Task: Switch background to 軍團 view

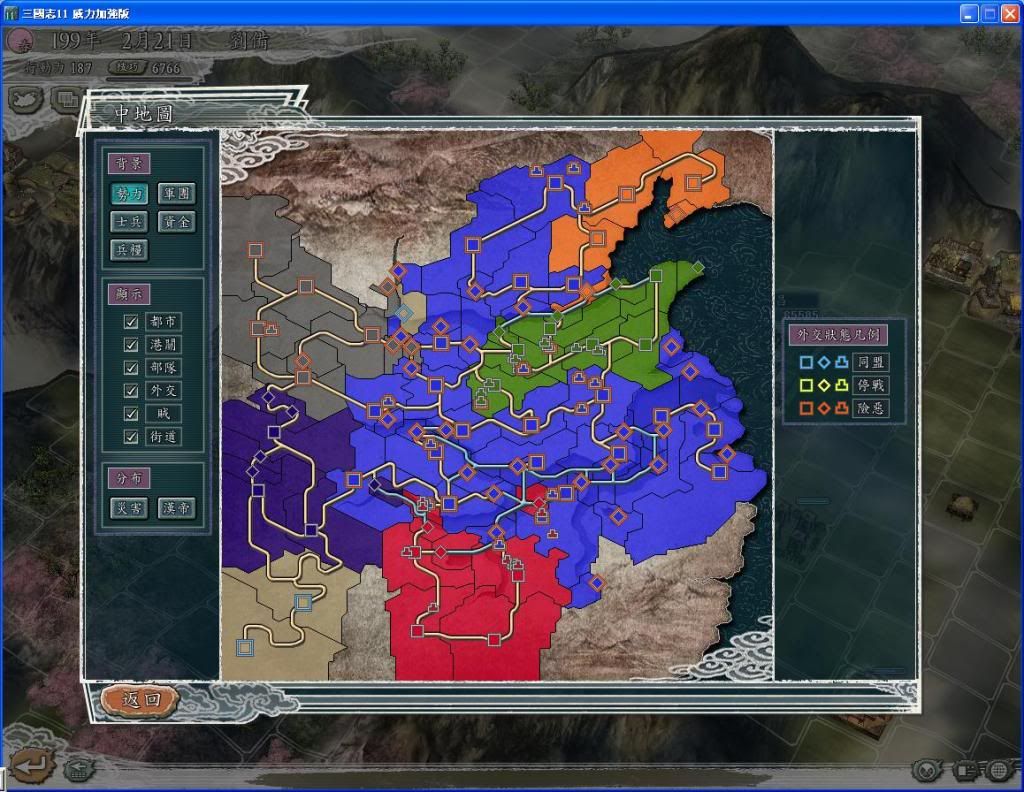Action: [x=176, y=193]
